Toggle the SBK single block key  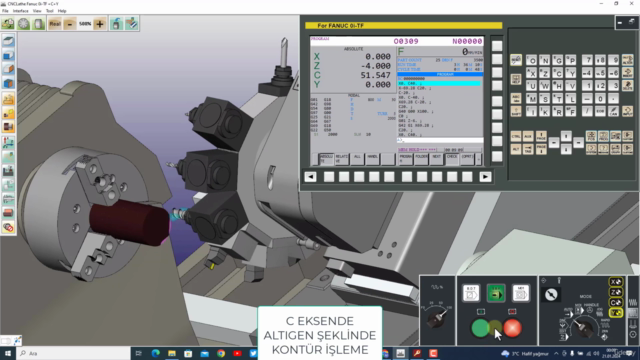point(496,293)
